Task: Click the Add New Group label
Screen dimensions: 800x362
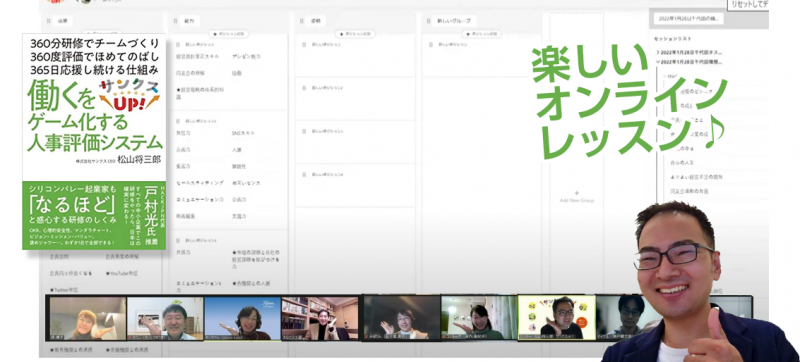Action: 577,200
